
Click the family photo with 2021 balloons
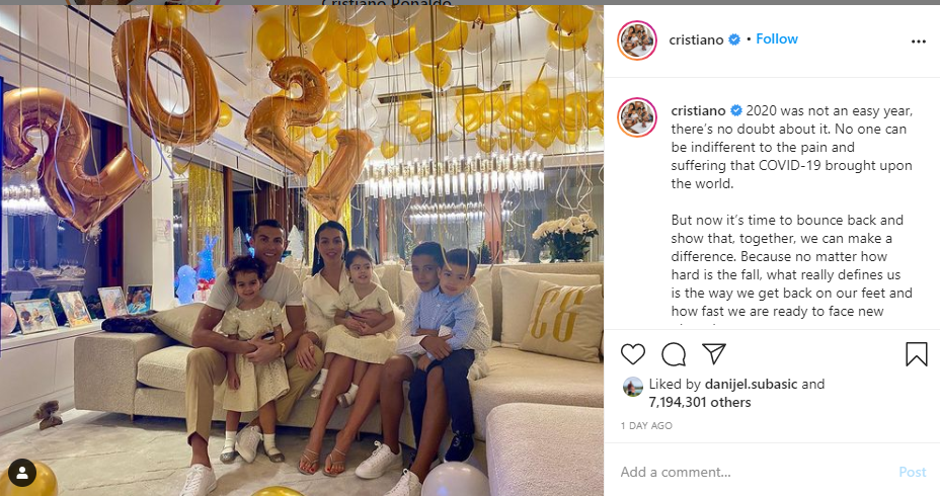302,251
